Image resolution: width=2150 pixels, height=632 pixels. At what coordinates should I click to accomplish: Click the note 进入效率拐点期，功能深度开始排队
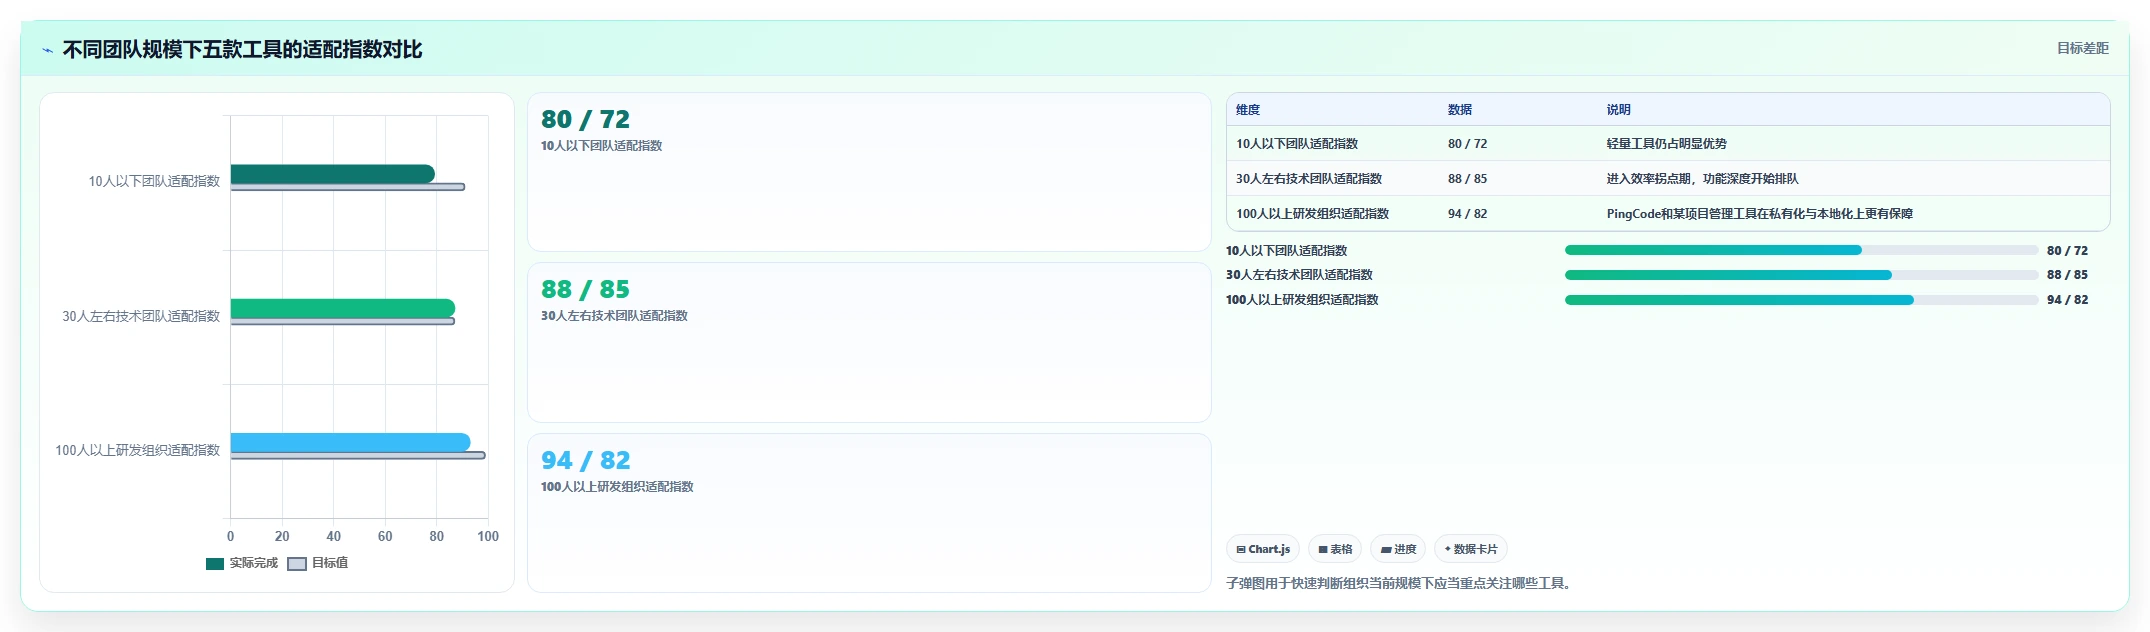1703,179
